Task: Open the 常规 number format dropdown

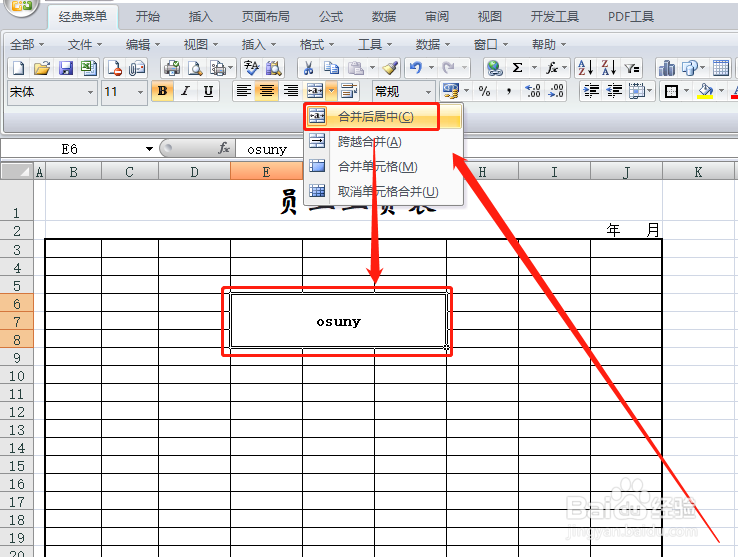Action: tap(428, 92)
